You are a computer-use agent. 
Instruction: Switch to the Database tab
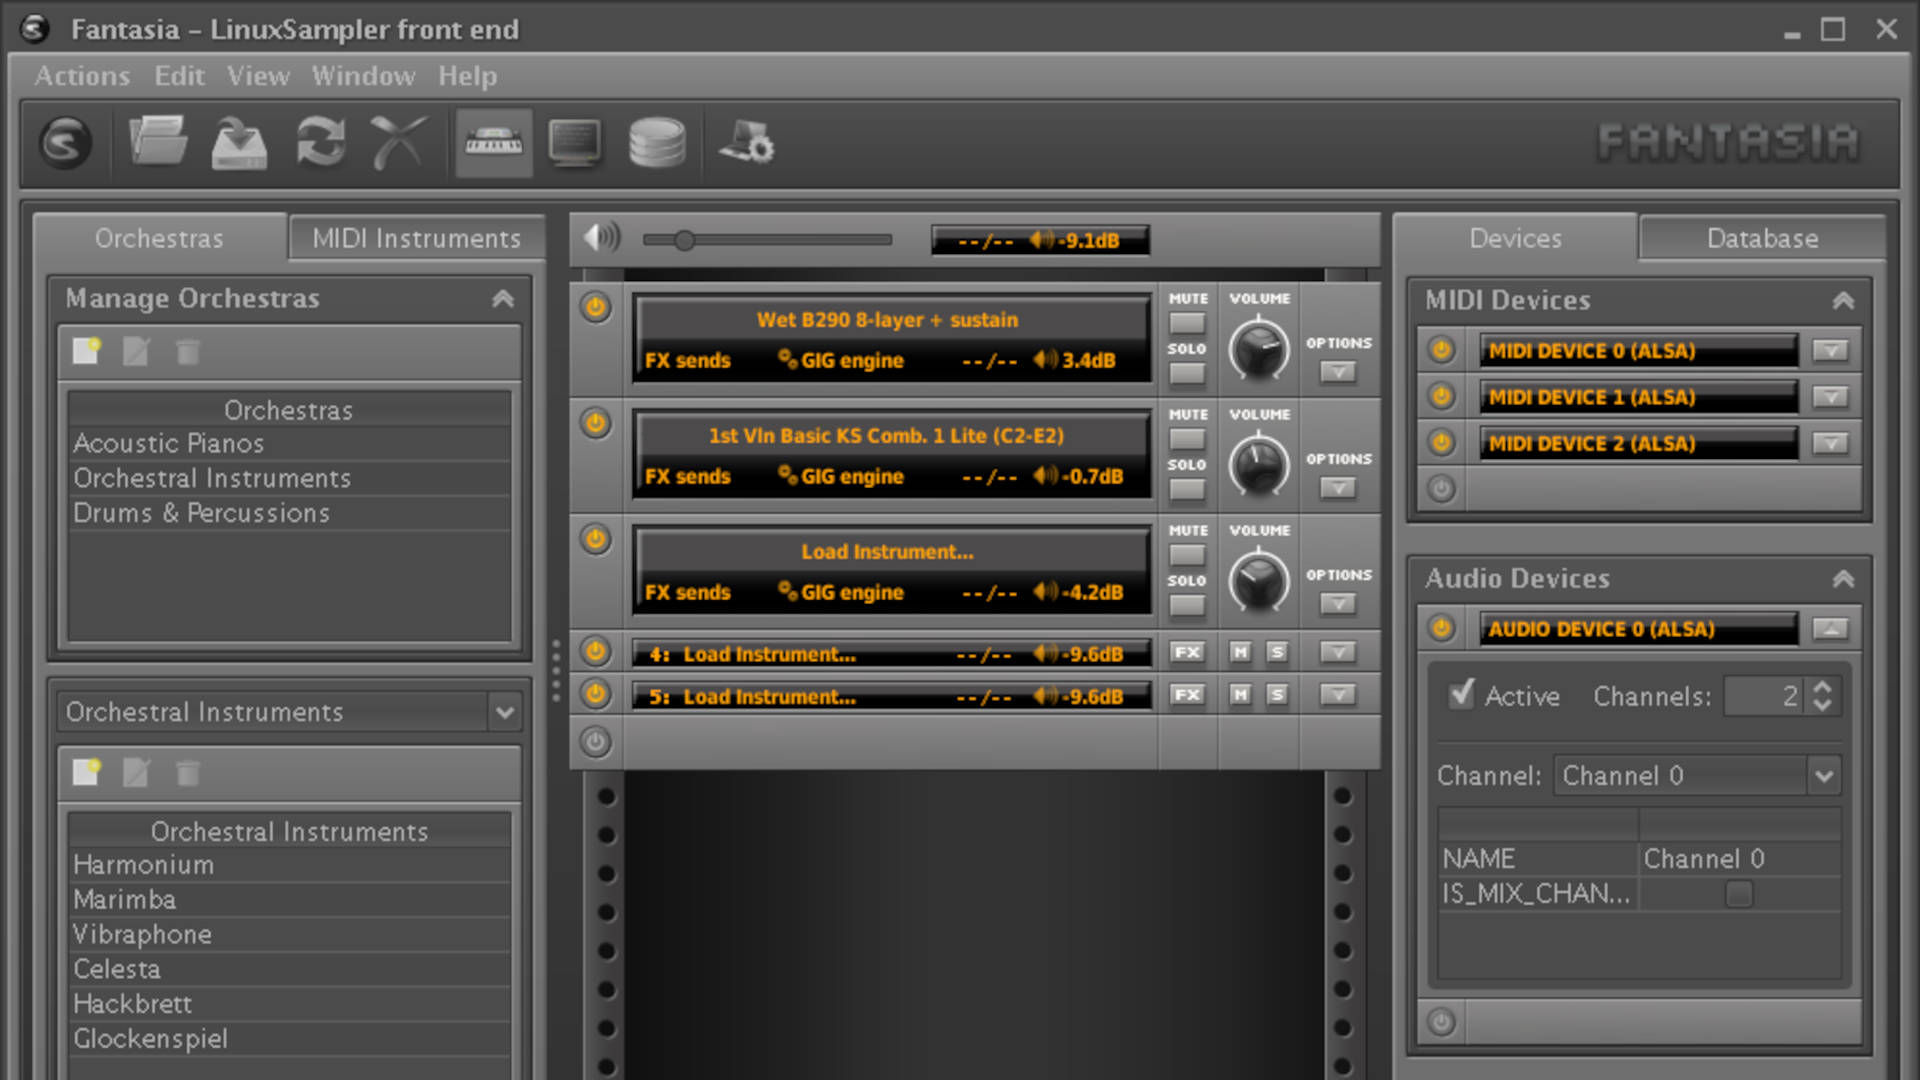point(1763,238)
